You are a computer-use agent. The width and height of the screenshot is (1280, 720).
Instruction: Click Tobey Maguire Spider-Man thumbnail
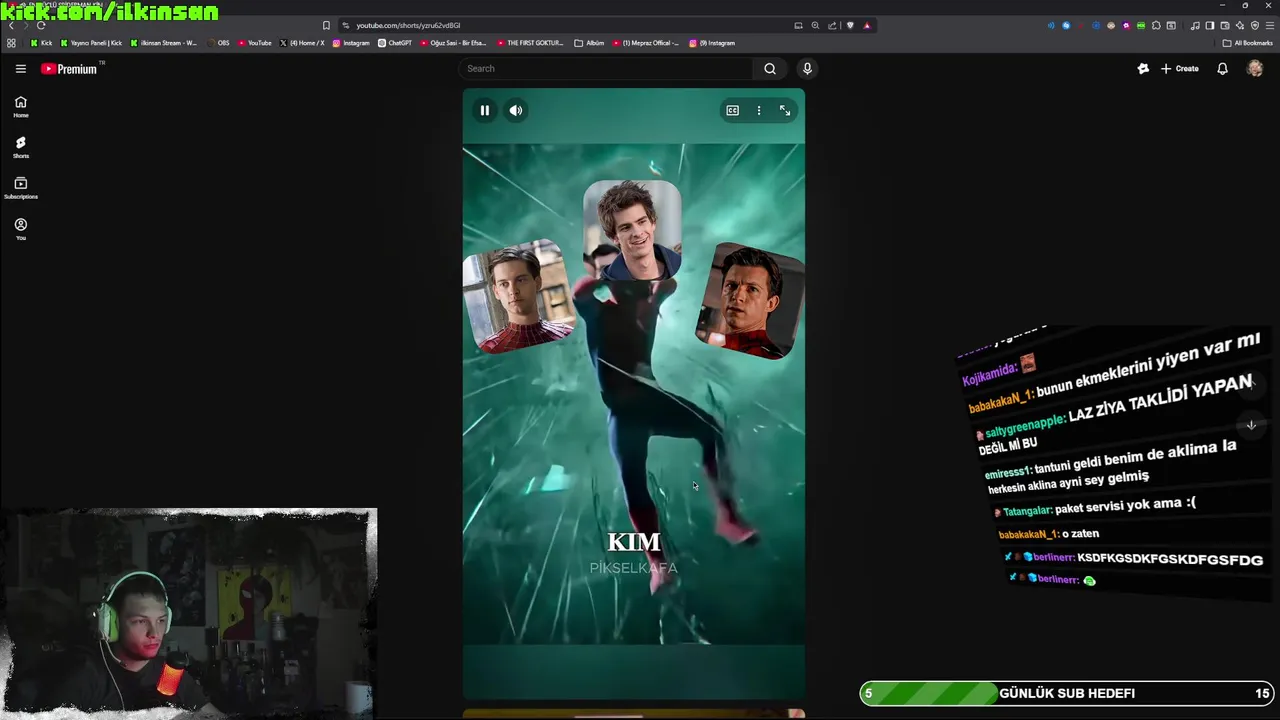click(x=518, y=296)
